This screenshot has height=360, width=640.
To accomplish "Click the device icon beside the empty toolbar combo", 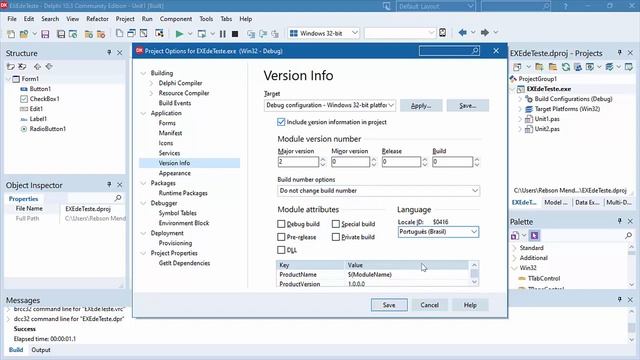I will (442, 33).
